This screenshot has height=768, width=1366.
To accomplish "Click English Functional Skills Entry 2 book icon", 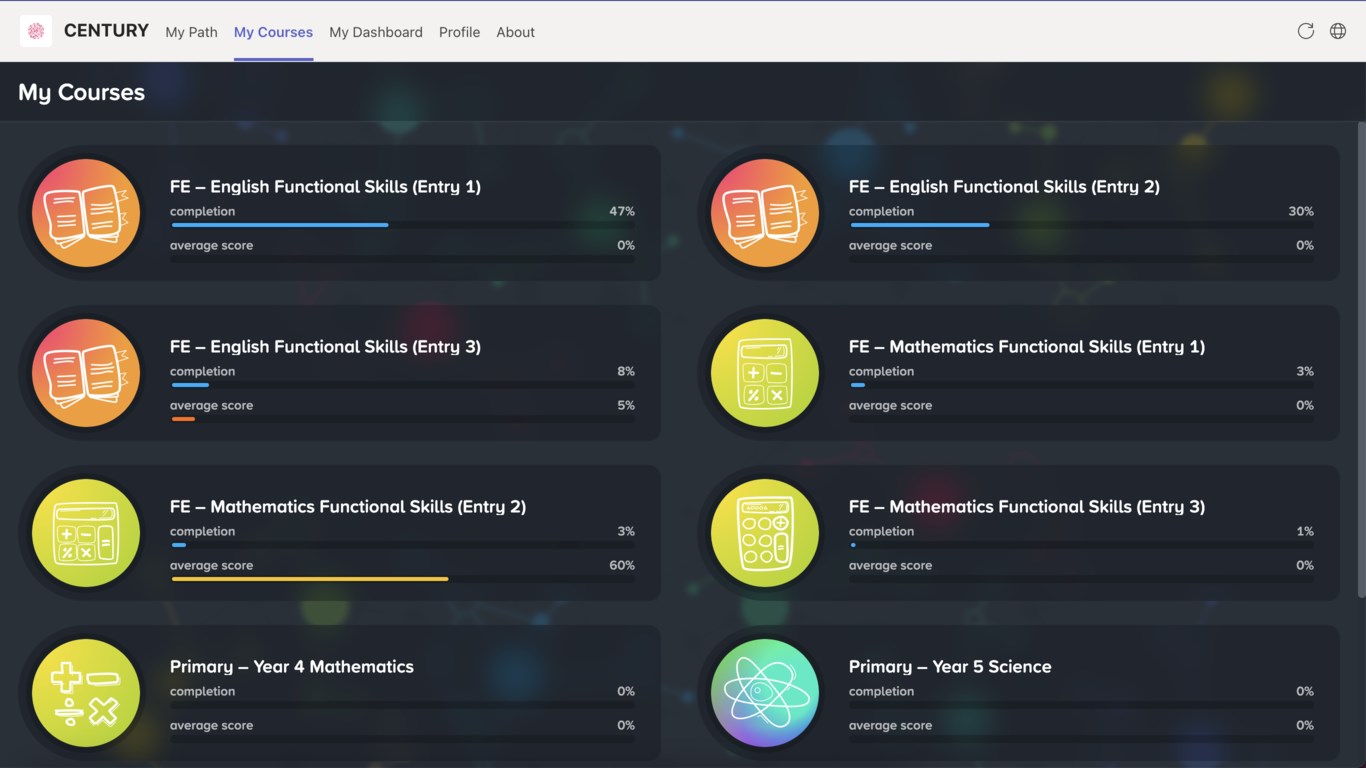I will point(765,213).
